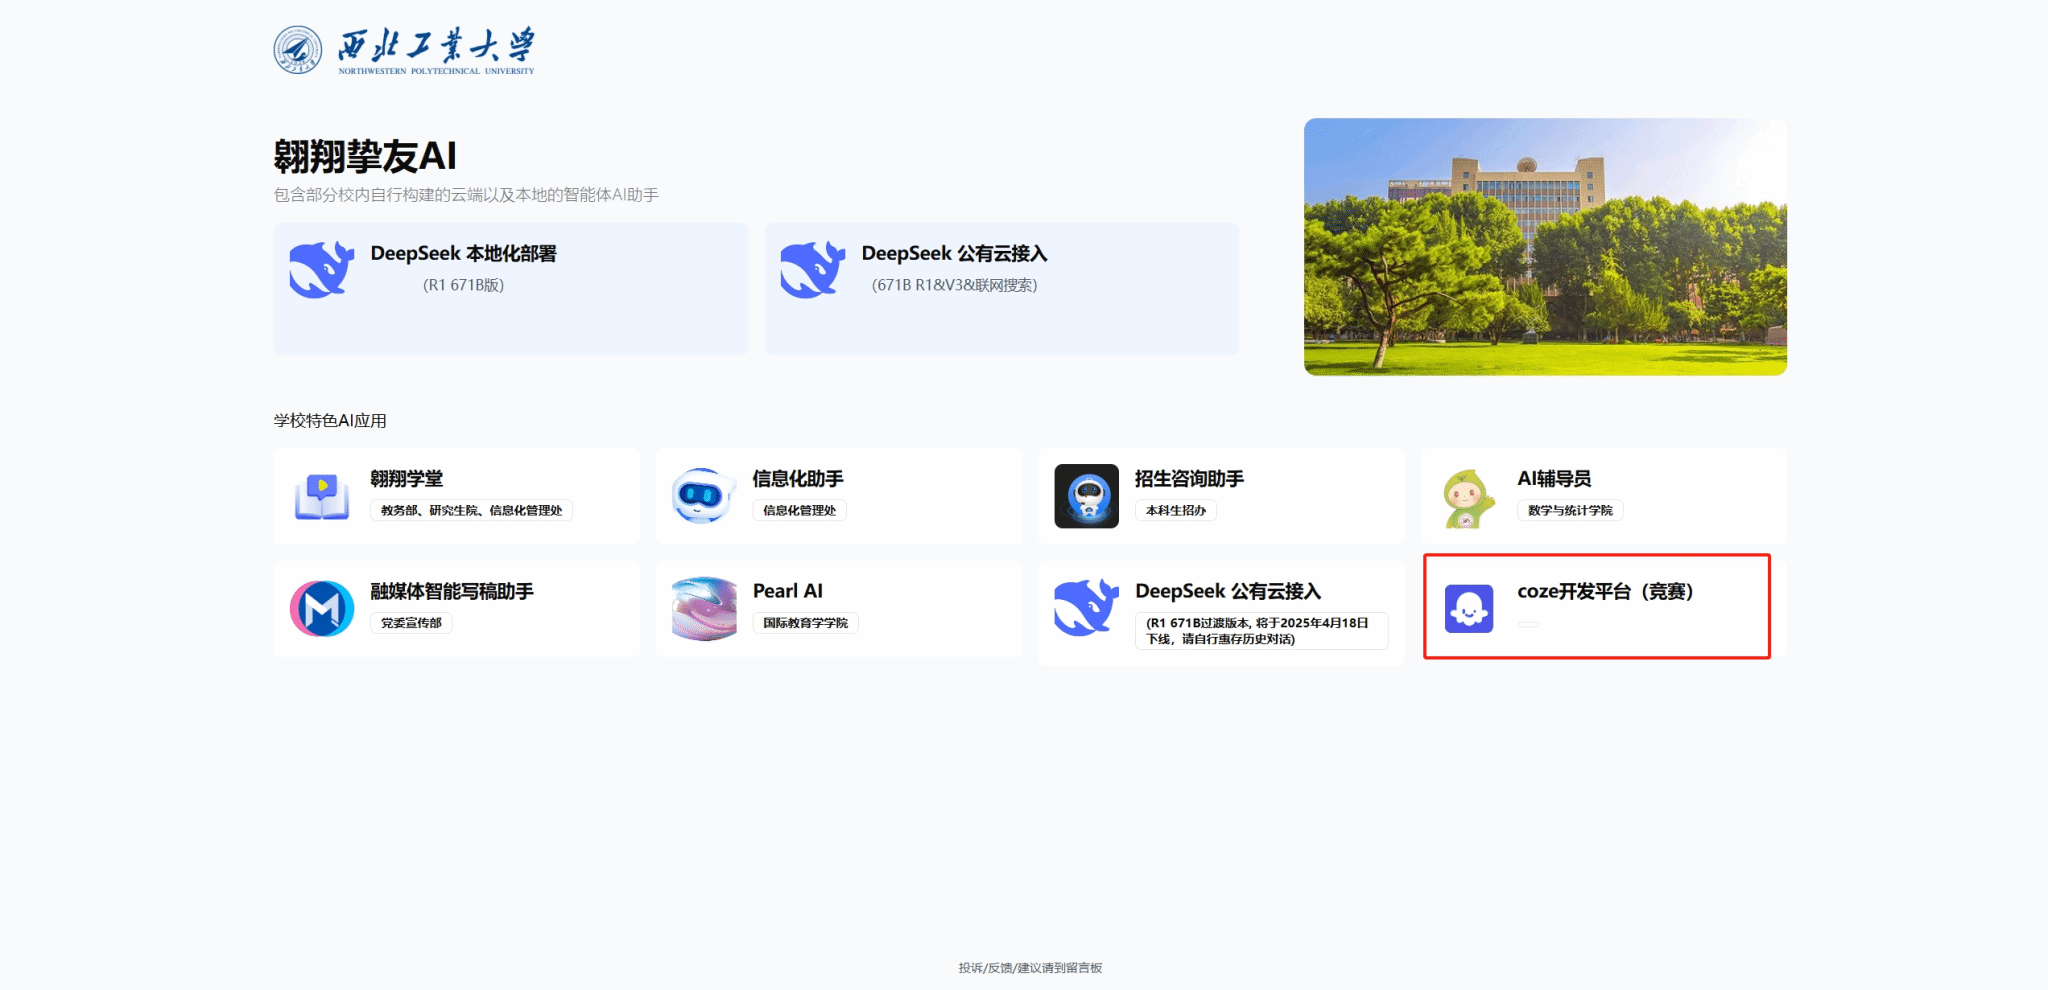Open the 信息化助手 title
The image size is (2048, 990).
pos(798,479)
